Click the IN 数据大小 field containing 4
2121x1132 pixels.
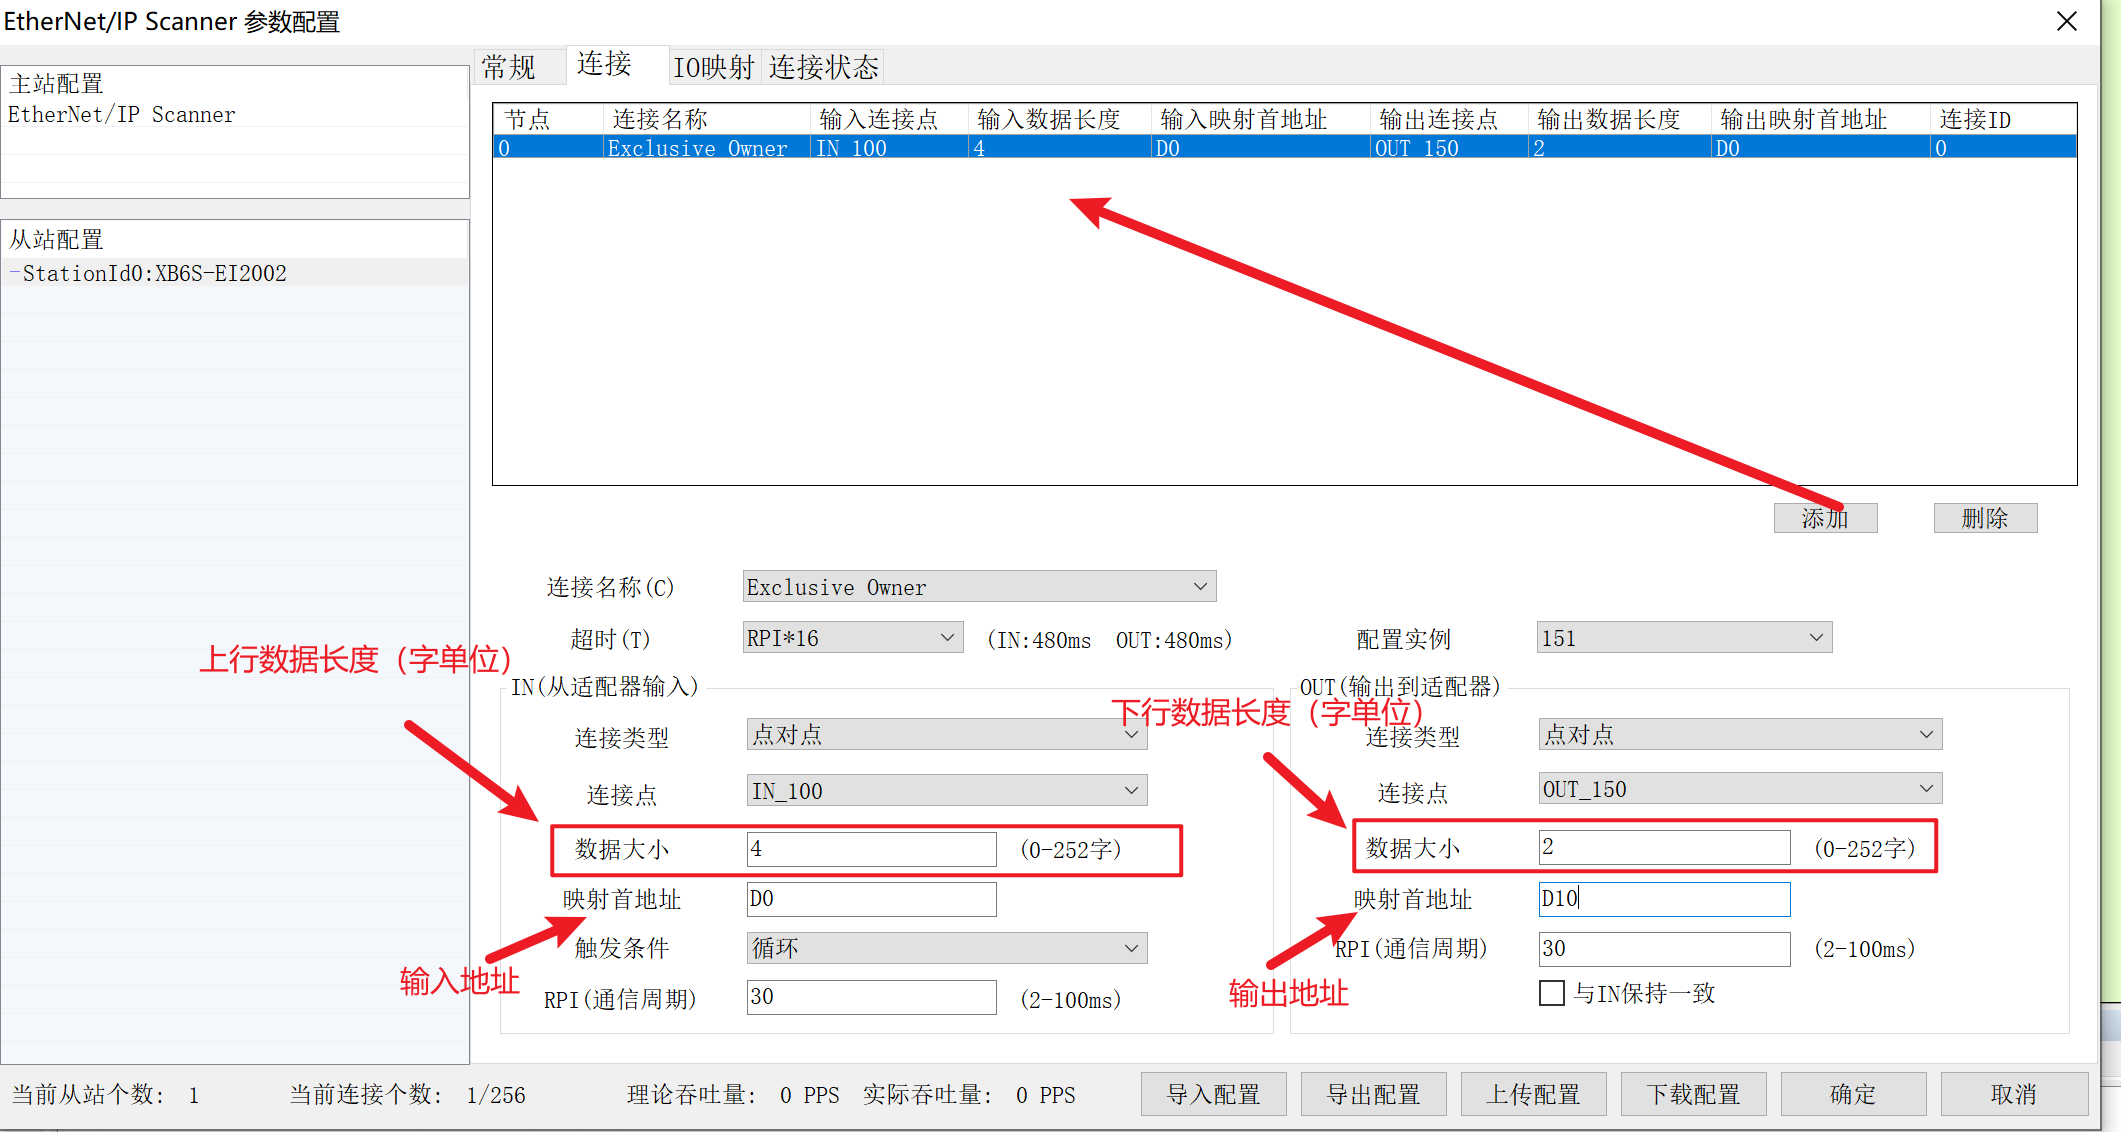(x=871, y=849)
